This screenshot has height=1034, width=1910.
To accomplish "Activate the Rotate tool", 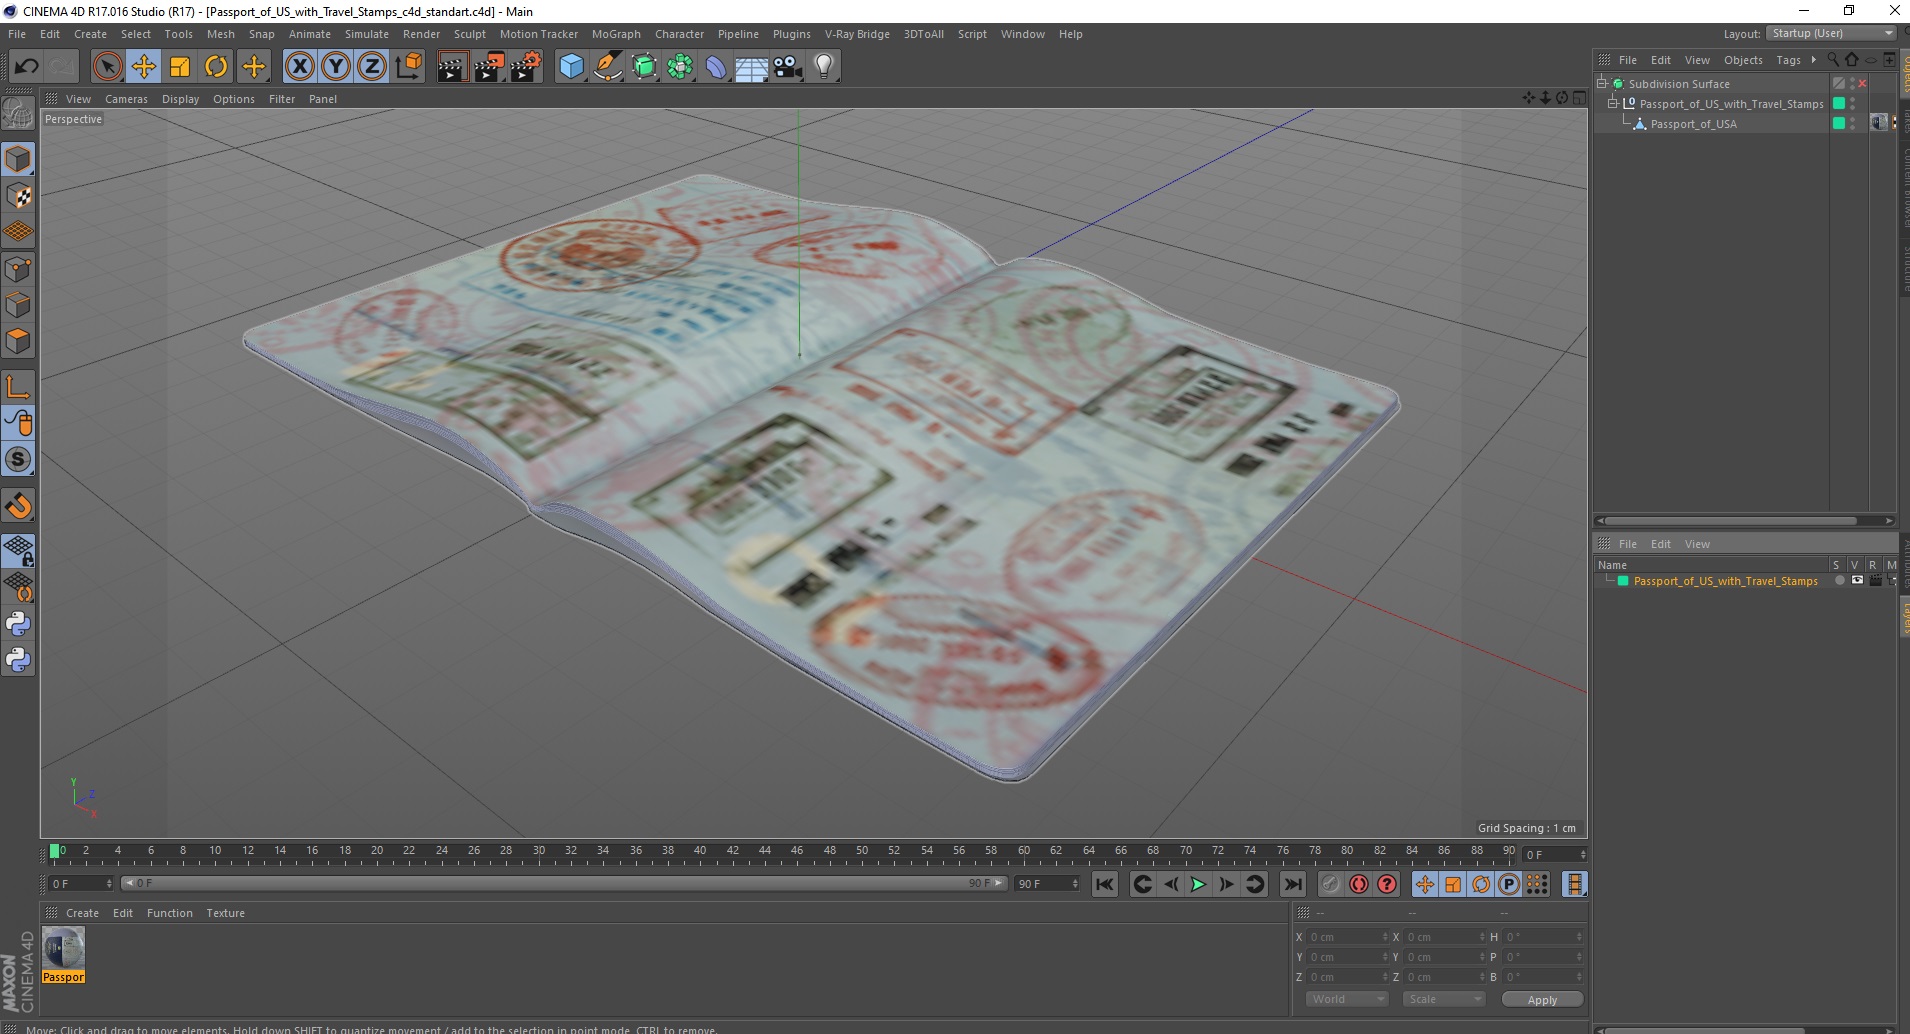I will point(216,67).
